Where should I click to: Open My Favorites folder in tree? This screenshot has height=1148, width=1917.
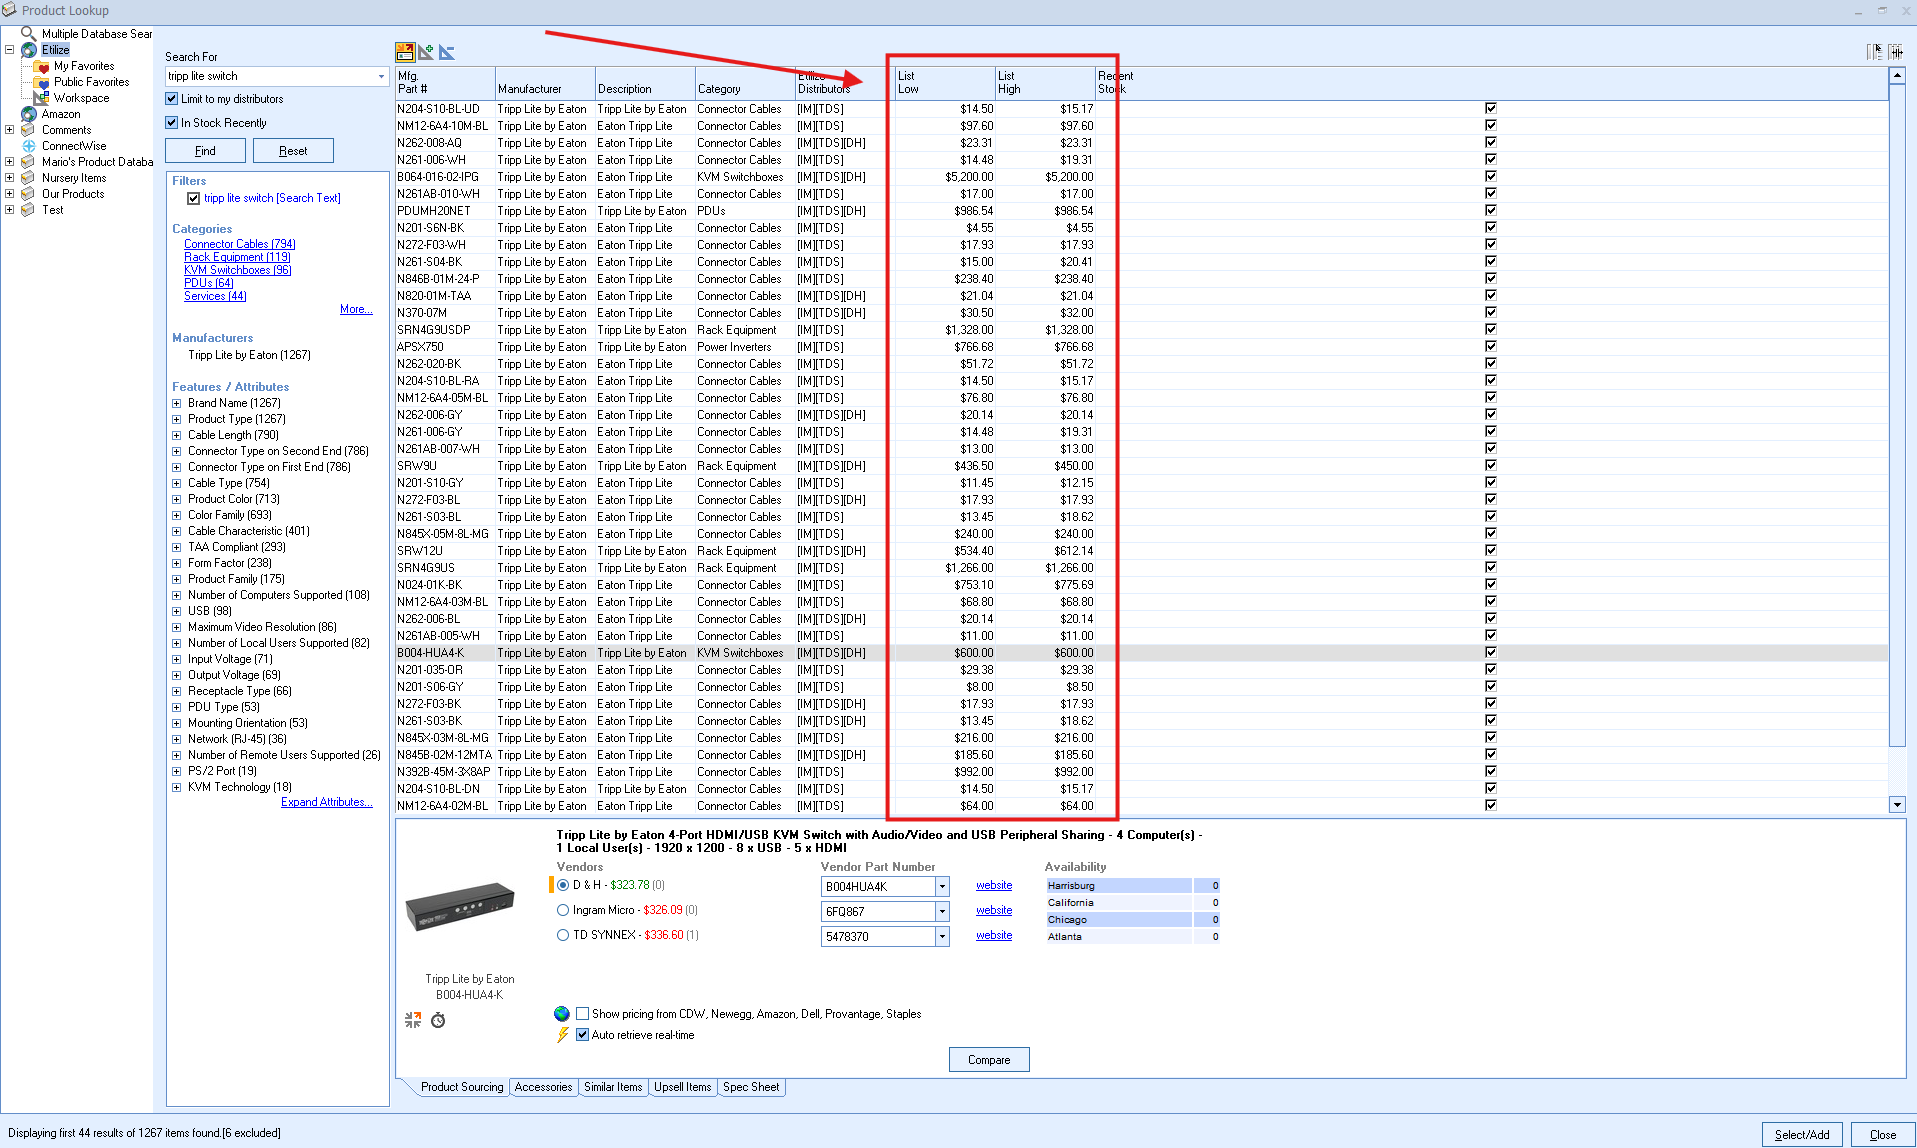[x=84, y=66]
